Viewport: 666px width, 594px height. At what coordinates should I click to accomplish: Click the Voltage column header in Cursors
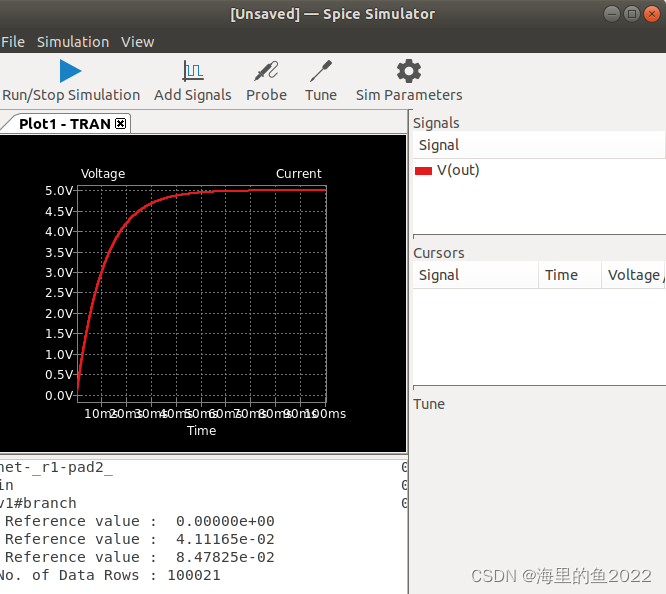click(x=633, y=275)
